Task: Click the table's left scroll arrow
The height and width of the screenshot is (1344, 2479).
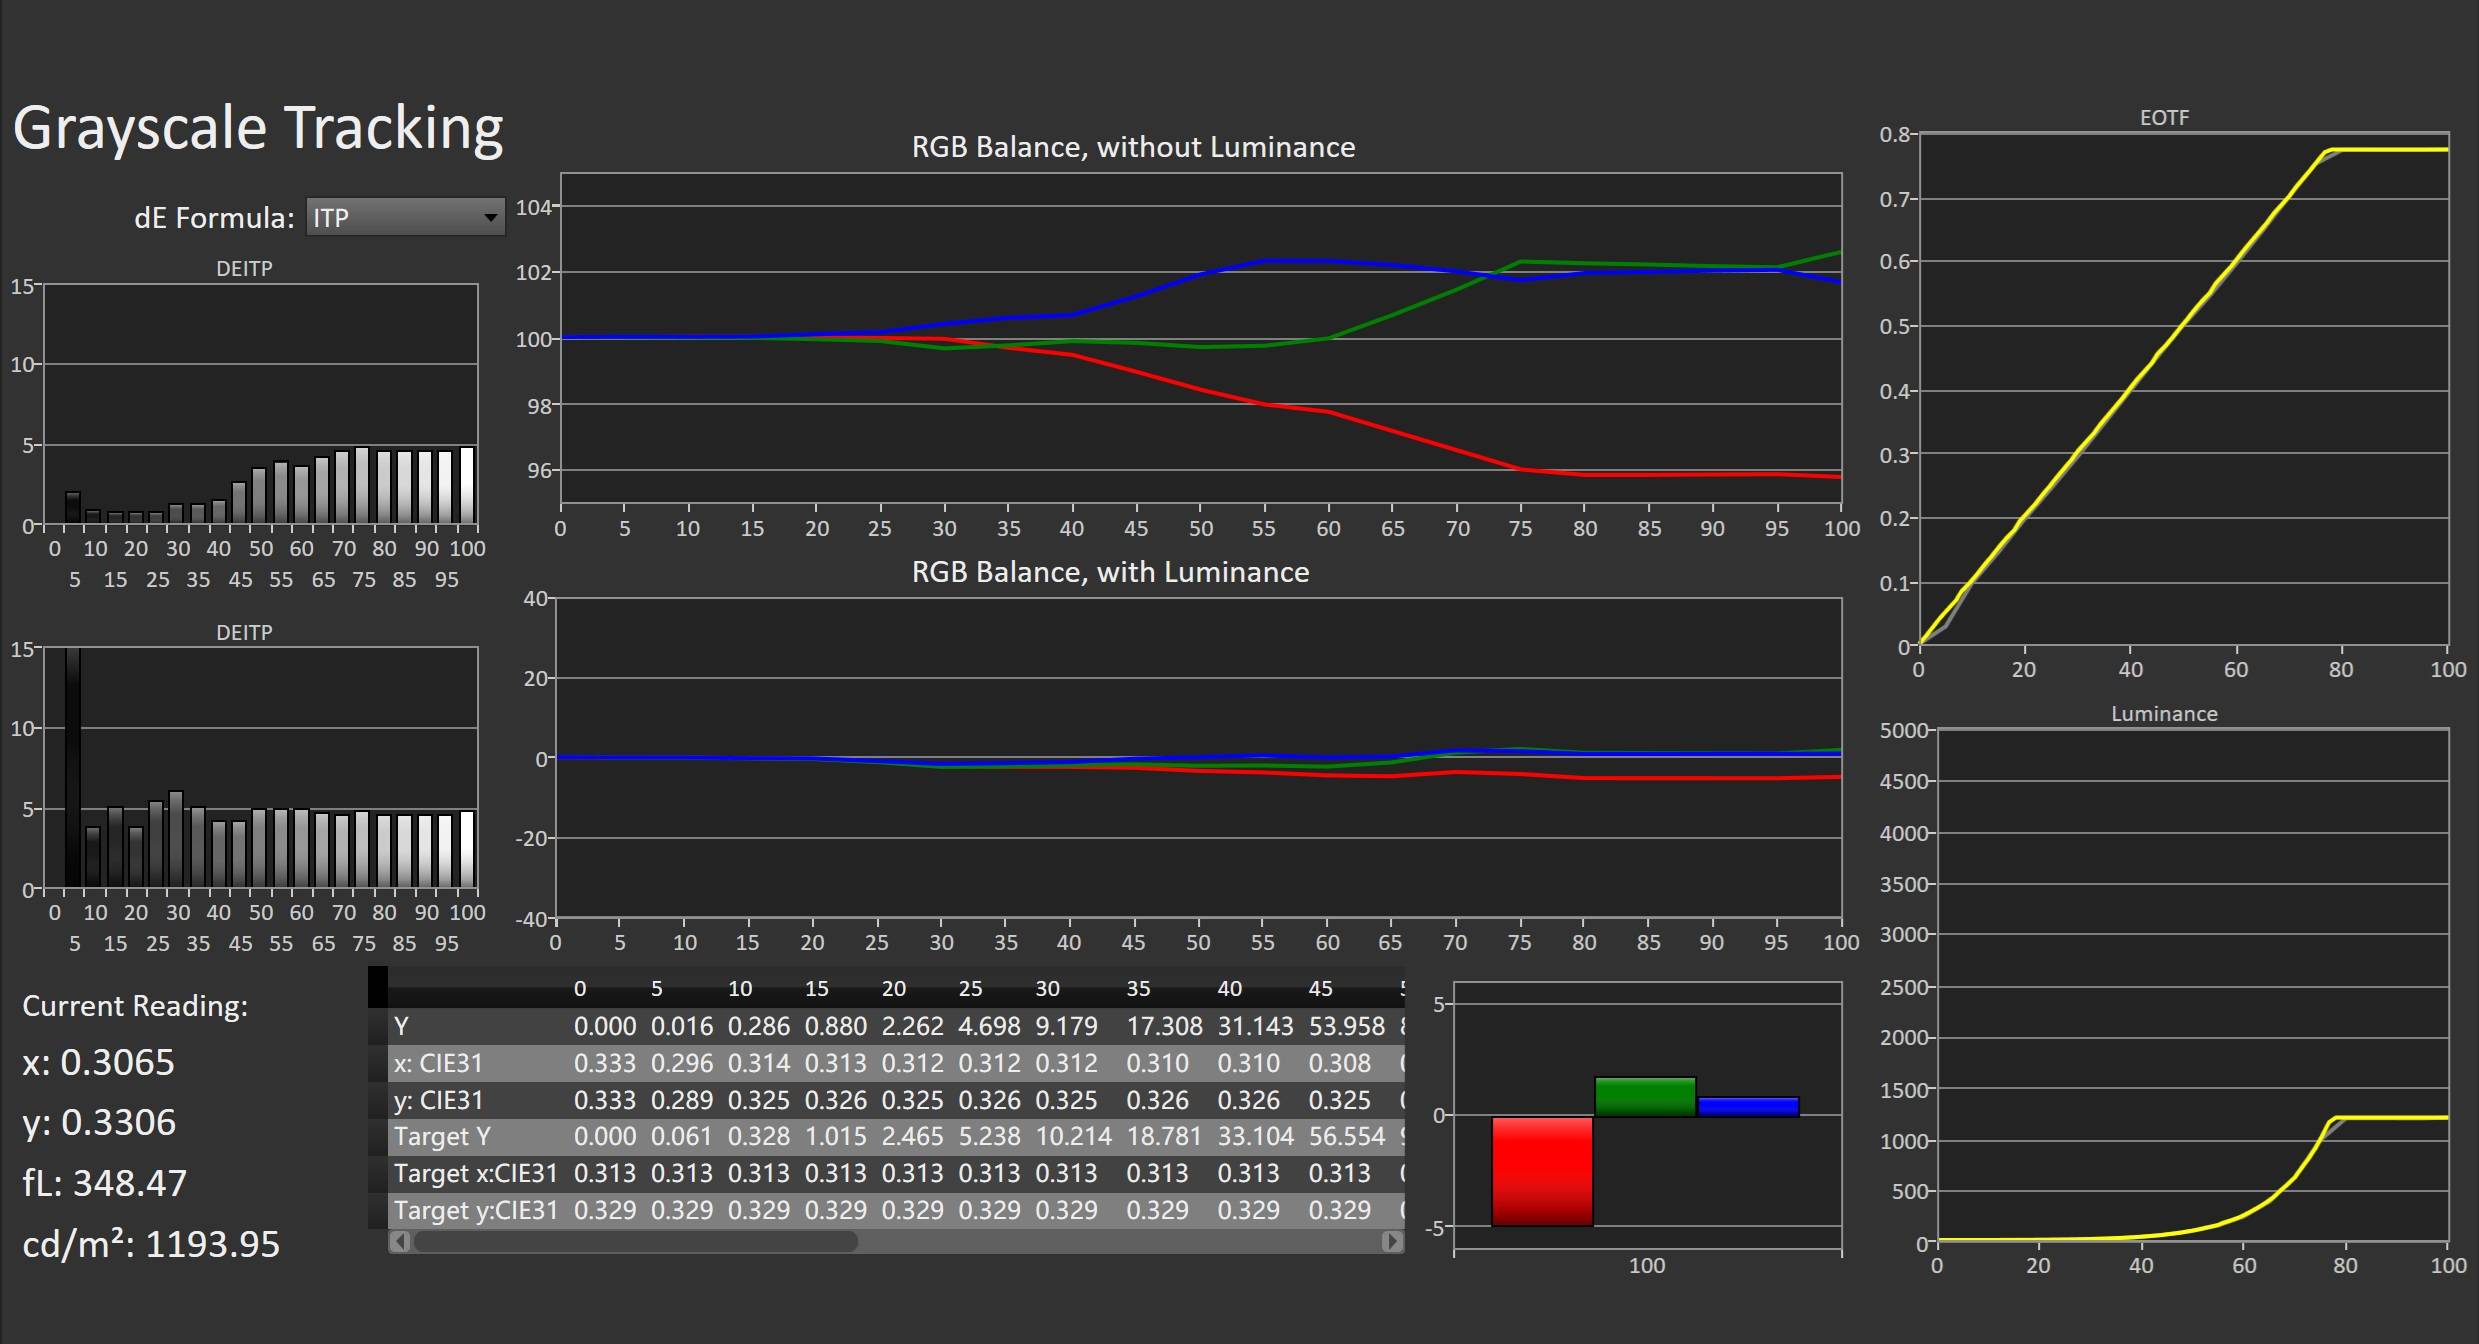Action: (x=400, y=1241)
